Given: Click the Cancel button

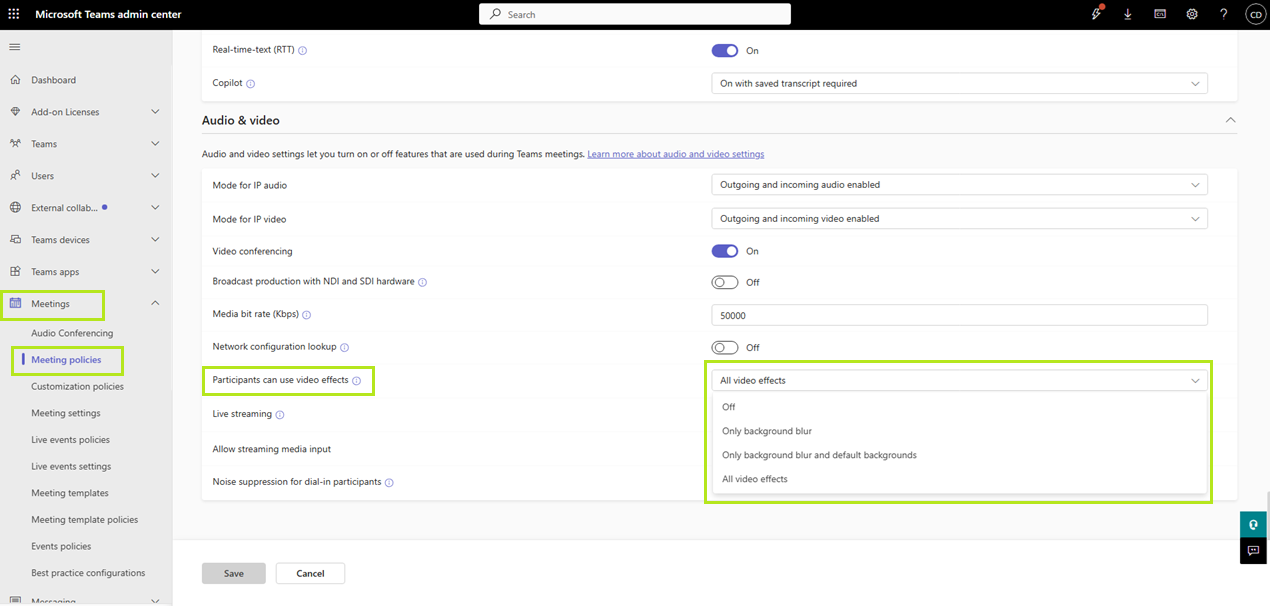Looking at the screenshot, I should [310, 573].
